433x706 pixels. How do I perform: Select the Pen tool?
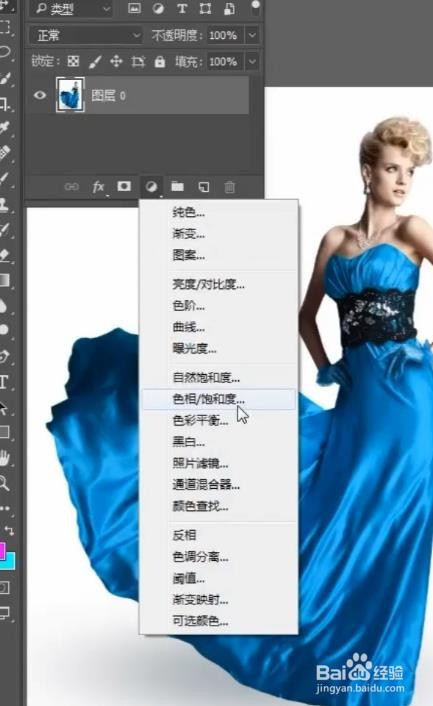pos(4,357)
